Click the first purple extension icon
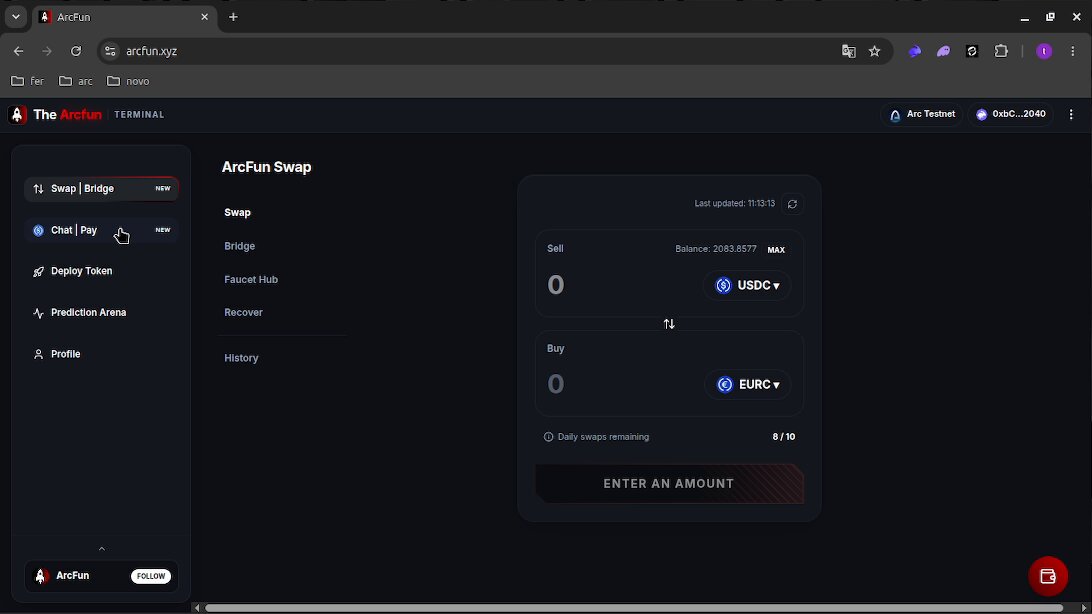The width and height of the screenshot is (1092, 614). (914, 52)
